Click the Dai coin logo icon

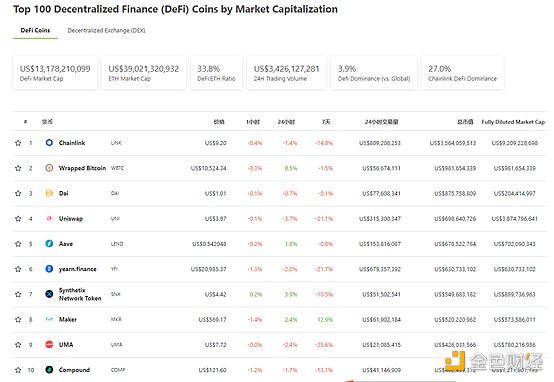[49, 193]
